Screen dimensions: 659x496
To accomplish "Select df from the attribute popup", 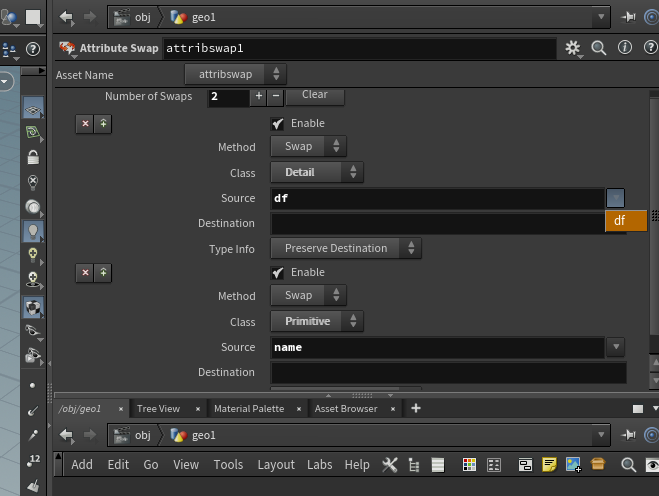I will pos(626,221).
